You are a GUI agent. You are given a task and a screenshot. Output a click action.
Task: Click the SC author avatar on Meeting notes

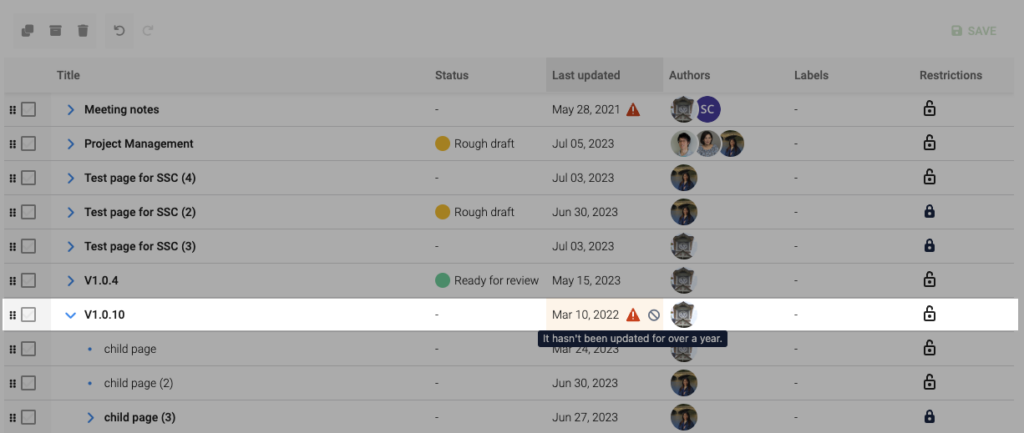click(708, 109)
